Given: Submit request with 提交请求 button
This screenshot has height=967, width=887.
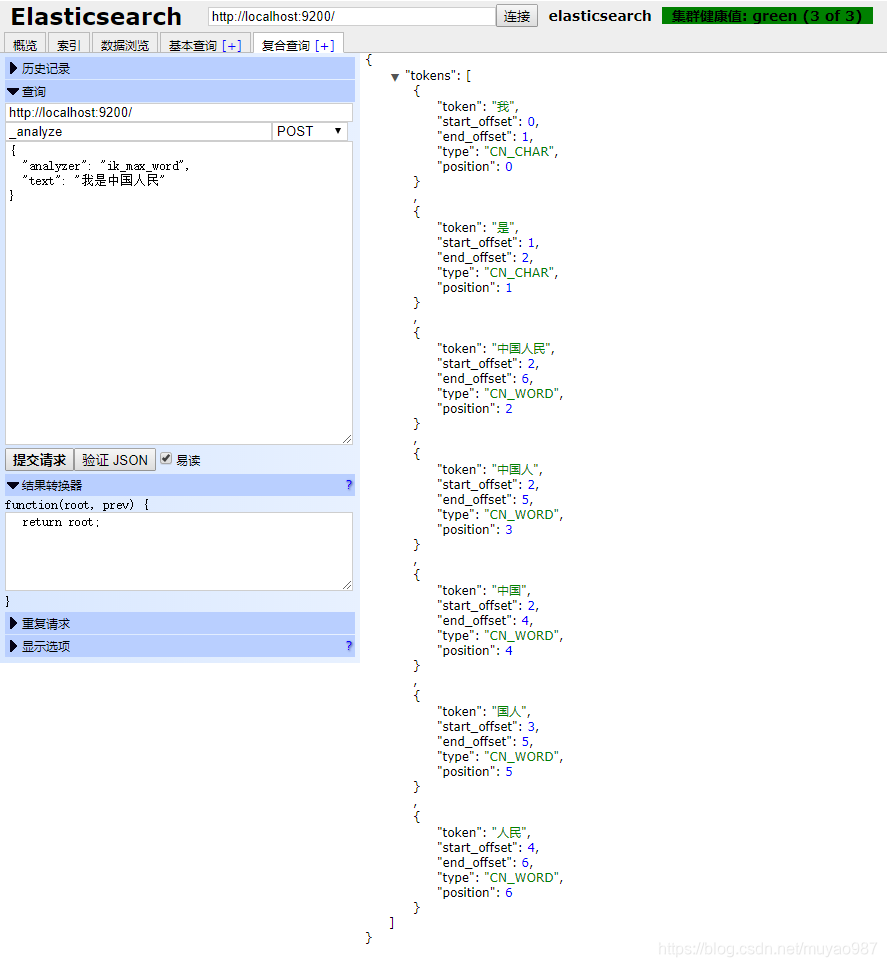Looking at the screenshot, I should 39,460.
